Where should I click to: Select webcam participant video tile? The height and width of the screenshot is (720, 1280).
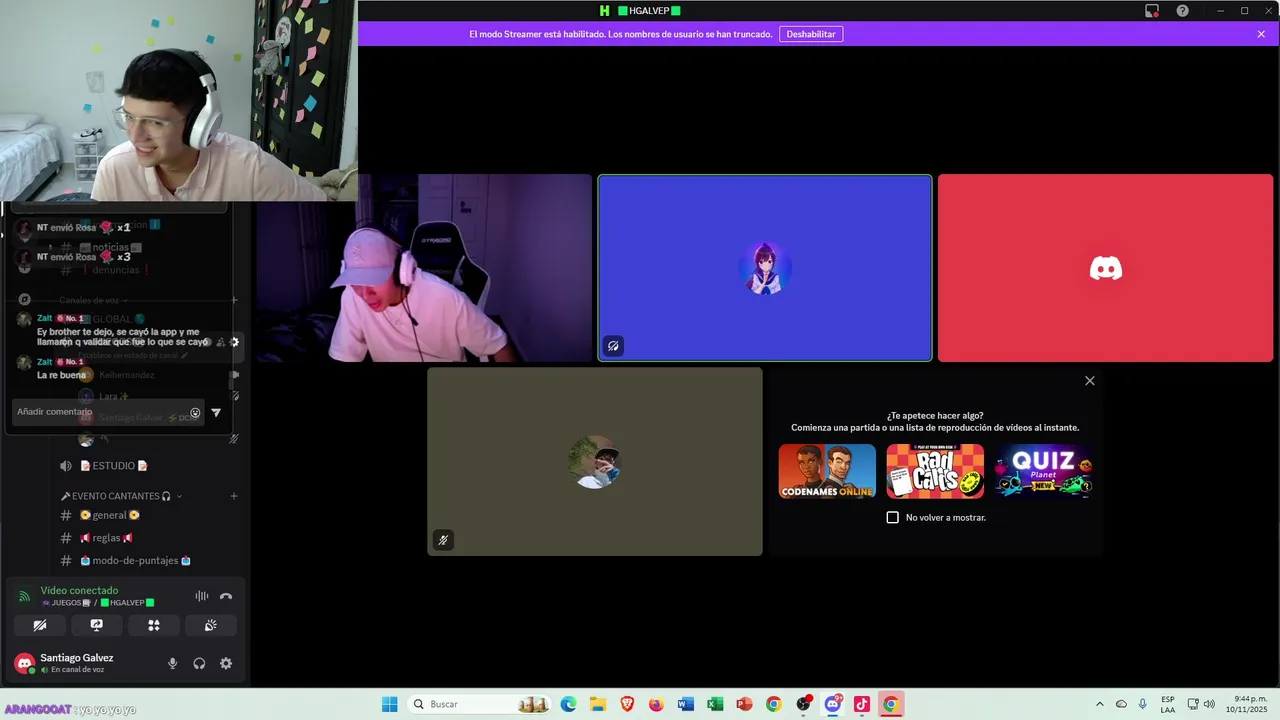424,268
